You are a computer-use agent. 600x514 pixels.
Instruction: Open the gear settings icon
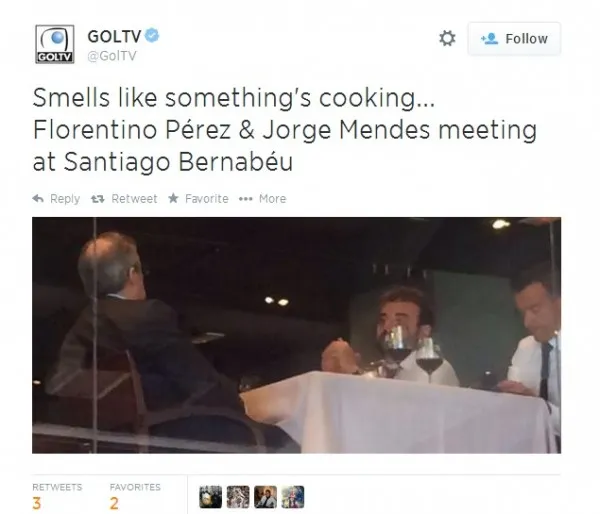tap(447, 38)
